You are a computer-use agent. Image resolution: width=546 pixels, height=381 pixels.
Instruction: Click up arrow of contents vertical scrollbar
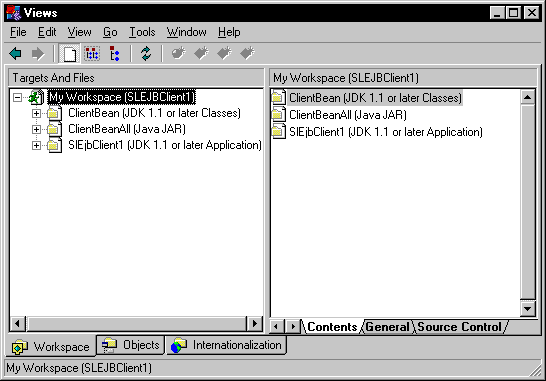tap(528, 97)
